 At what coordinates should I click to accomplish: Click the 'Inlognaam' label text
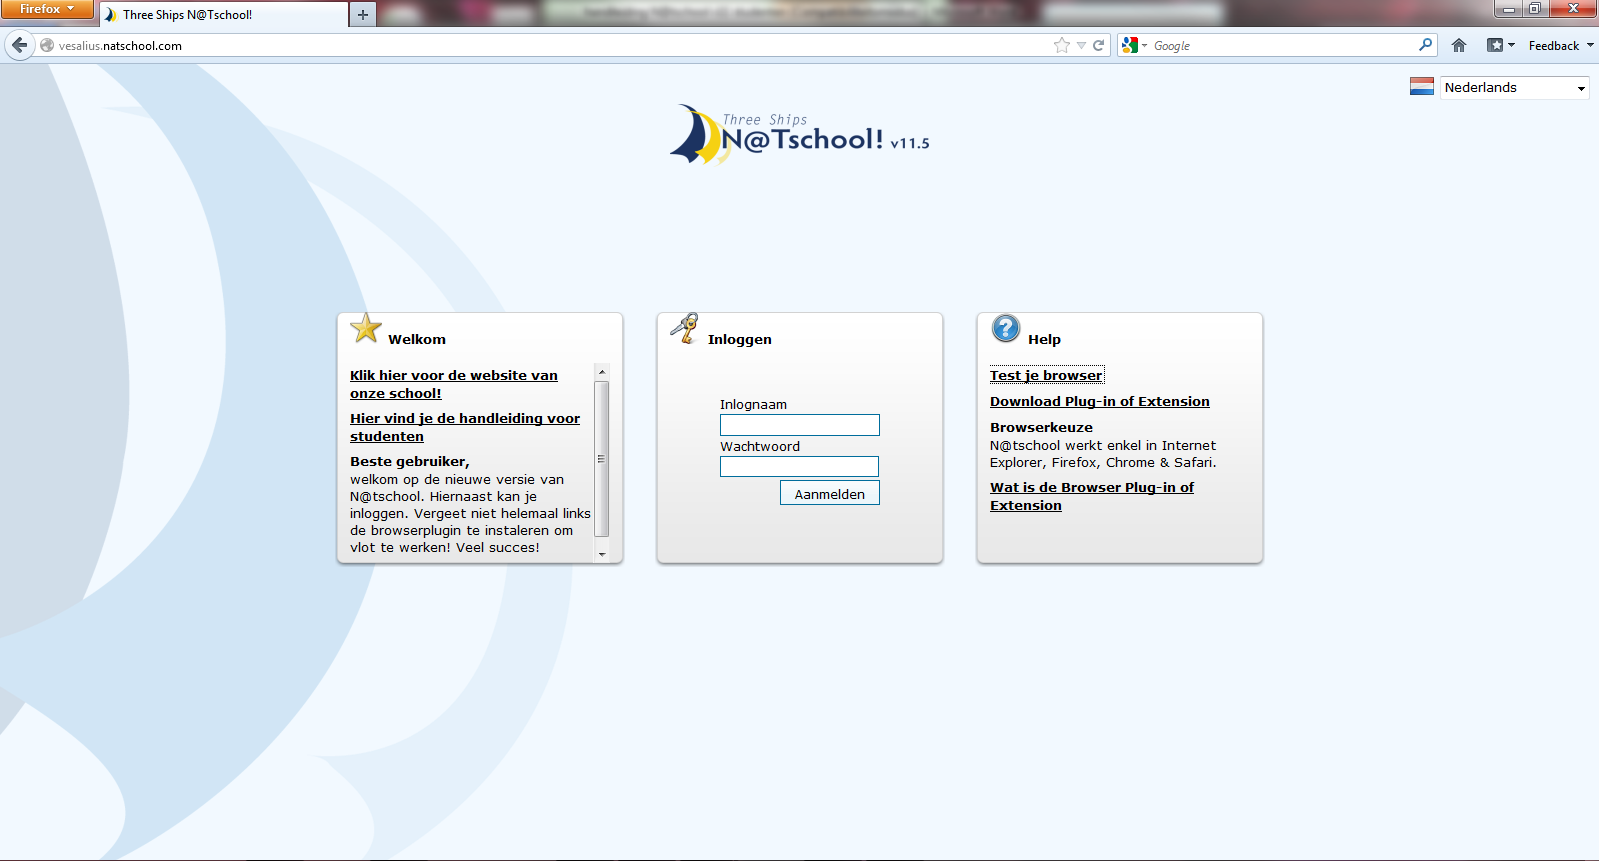[x=753, y=404]
